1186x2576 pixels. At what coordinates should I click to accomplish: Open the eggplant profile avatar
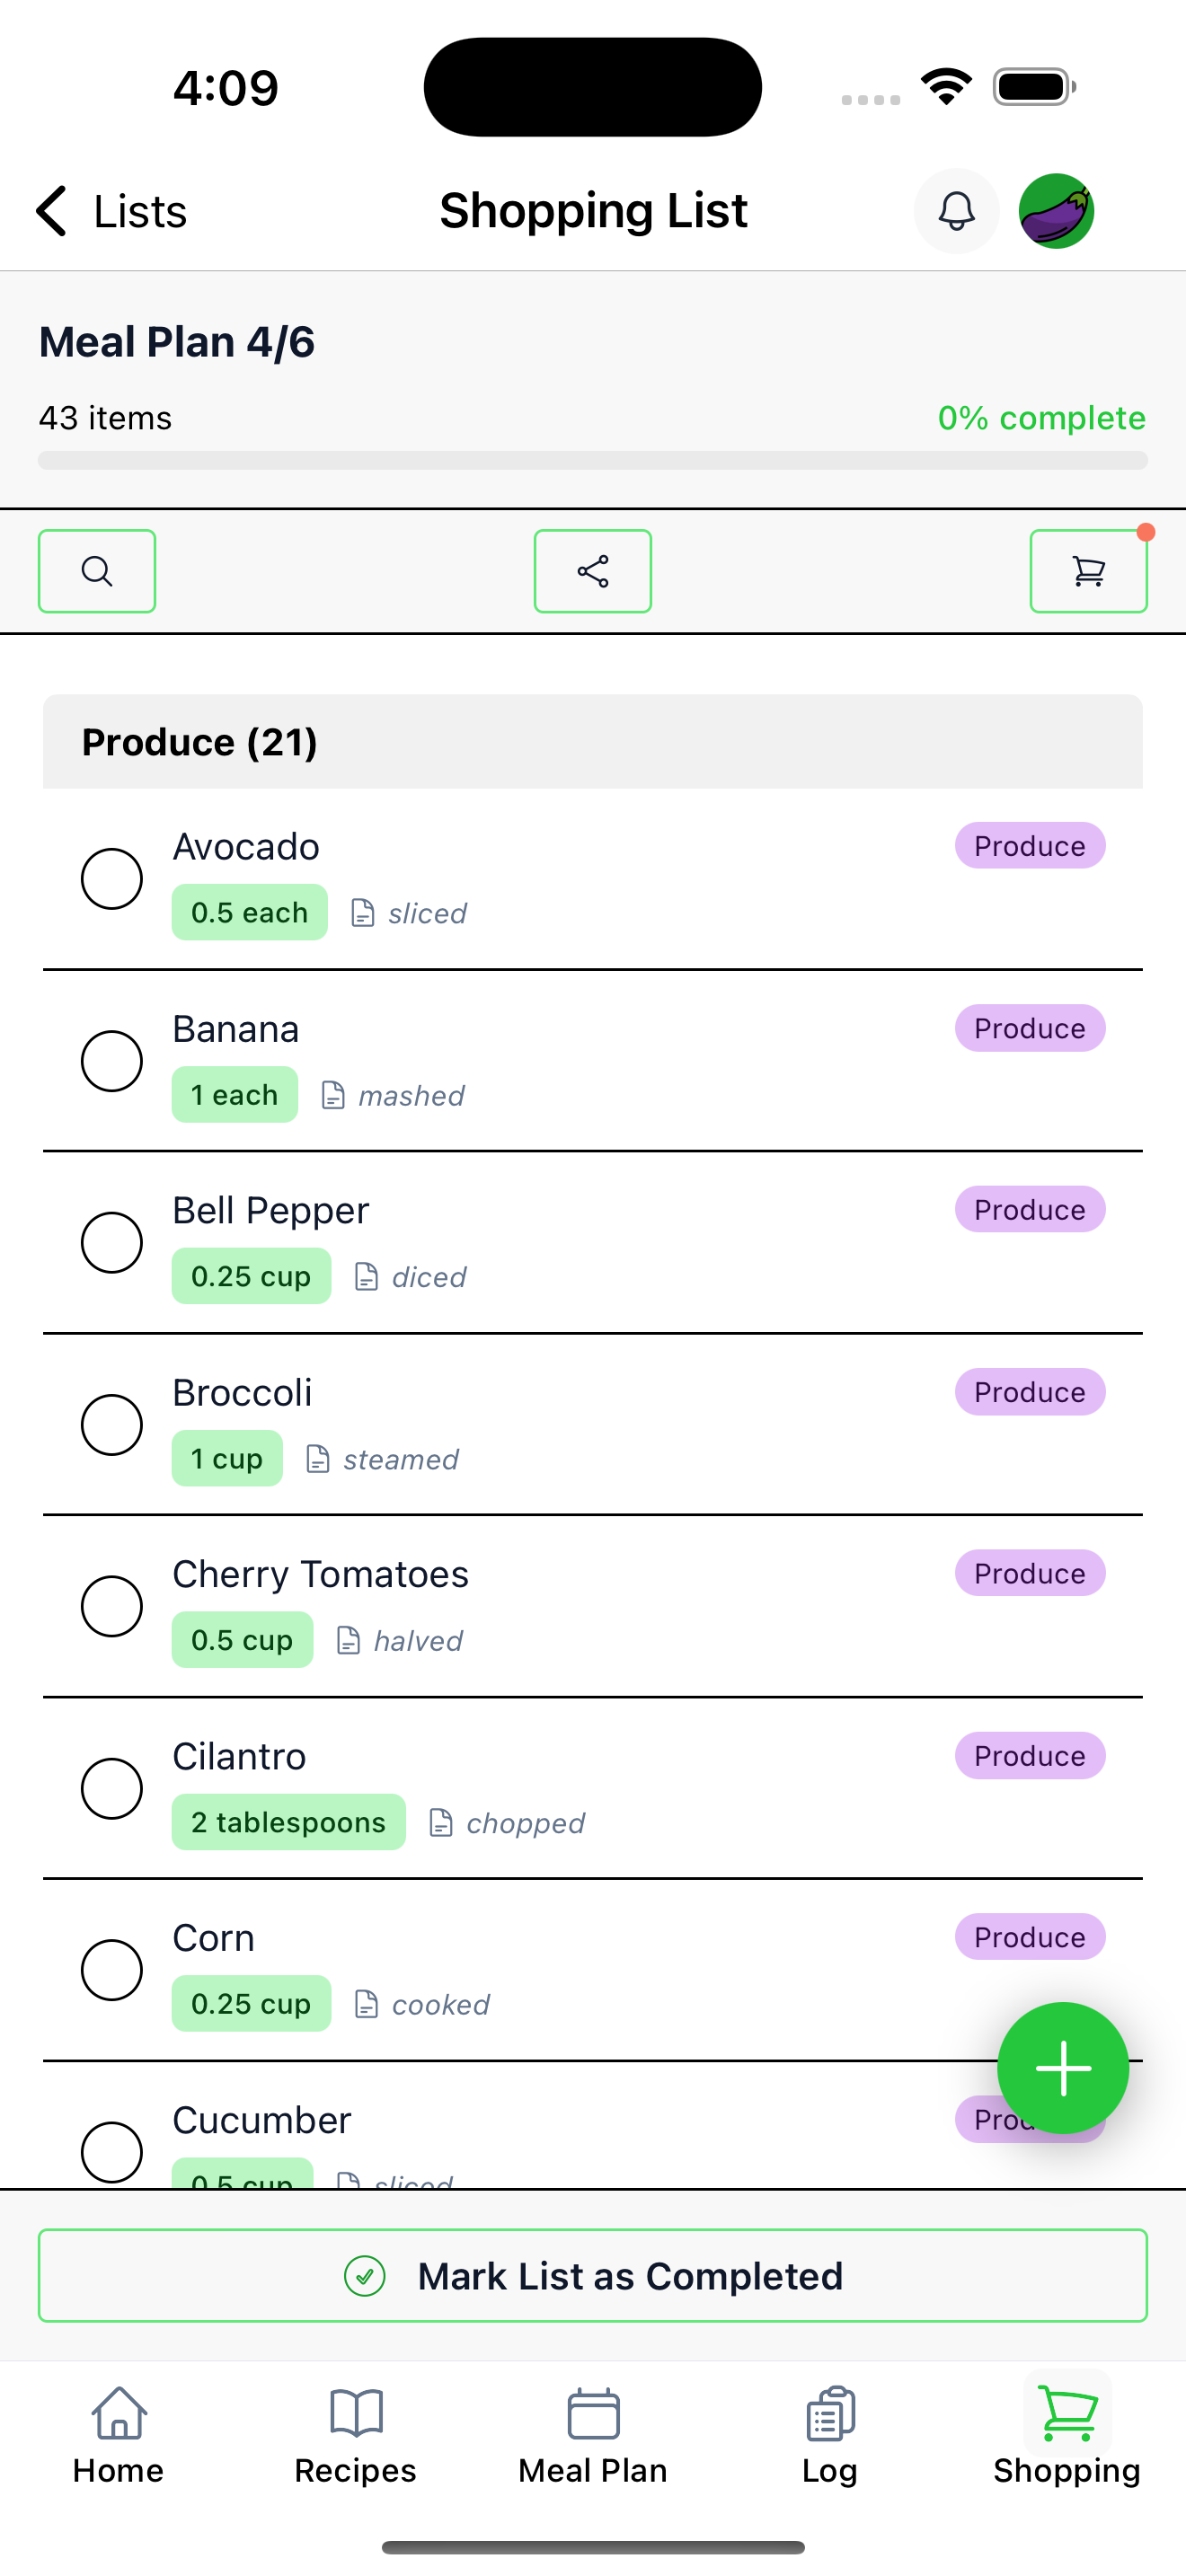(1056, 211)
